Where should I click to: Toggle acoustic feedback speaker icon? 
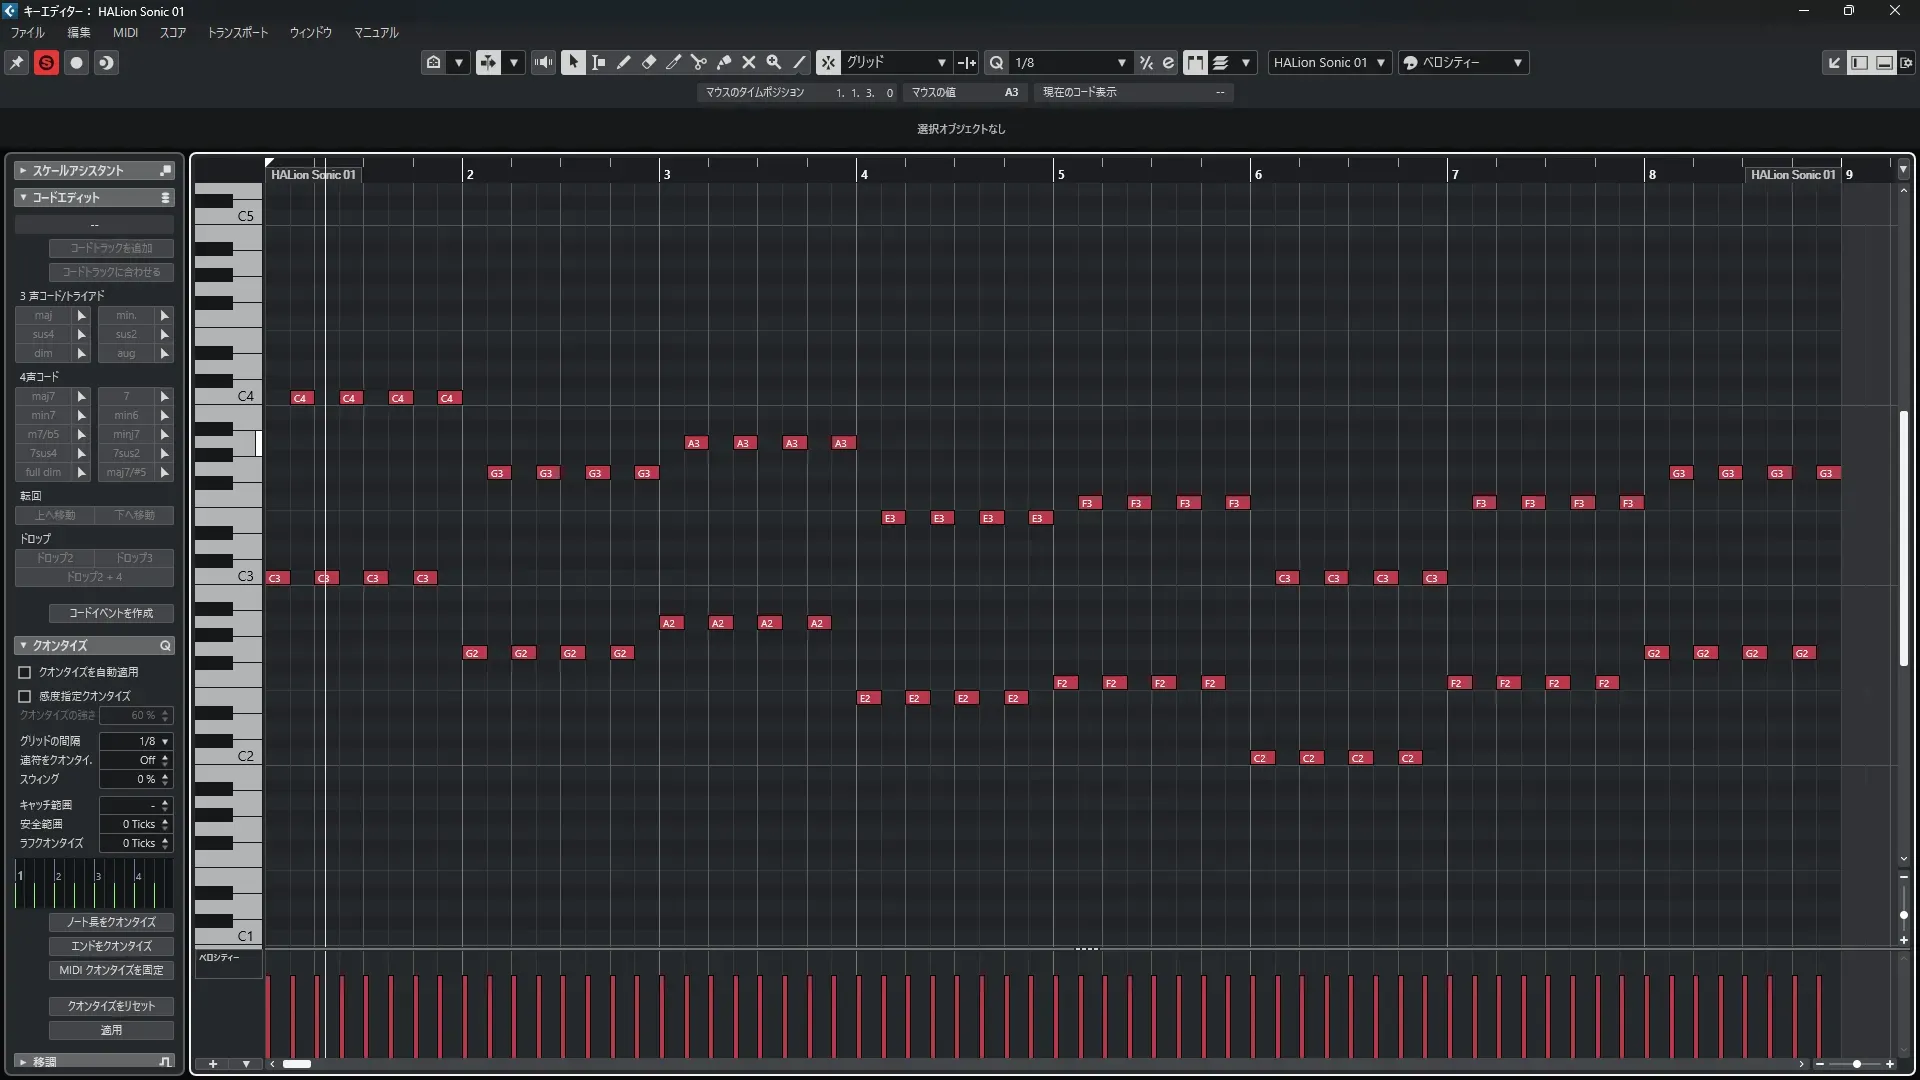(x=543, y=62)
